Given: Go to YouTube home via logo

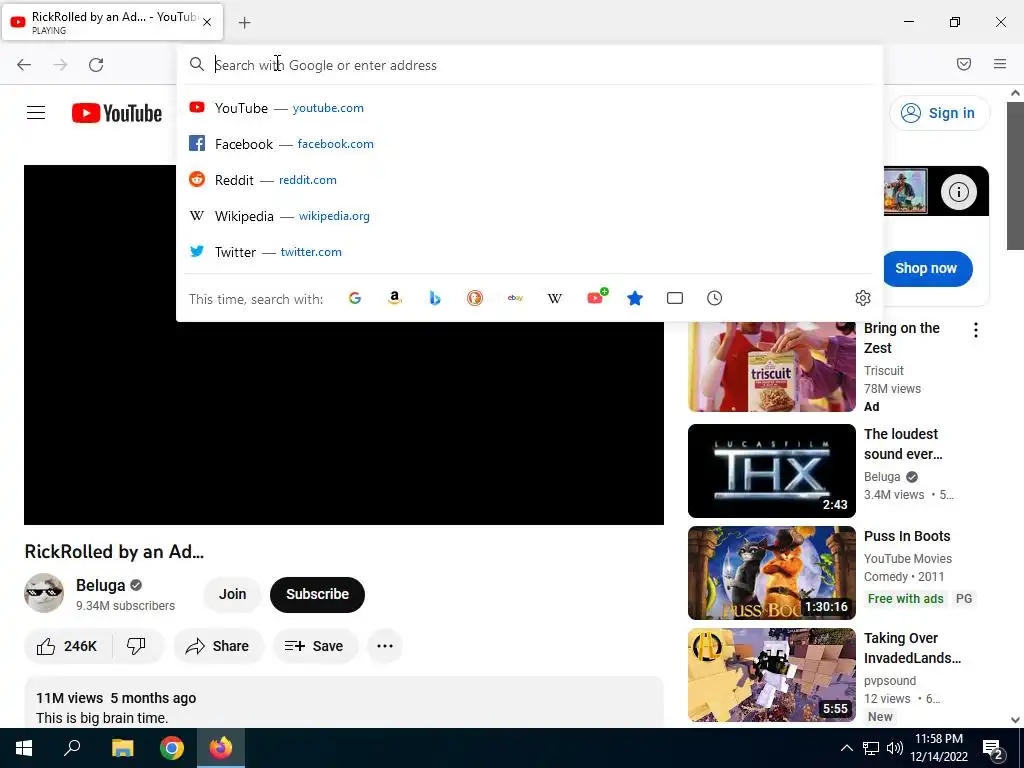Looking at the screenshot, I should click(117, 113).
